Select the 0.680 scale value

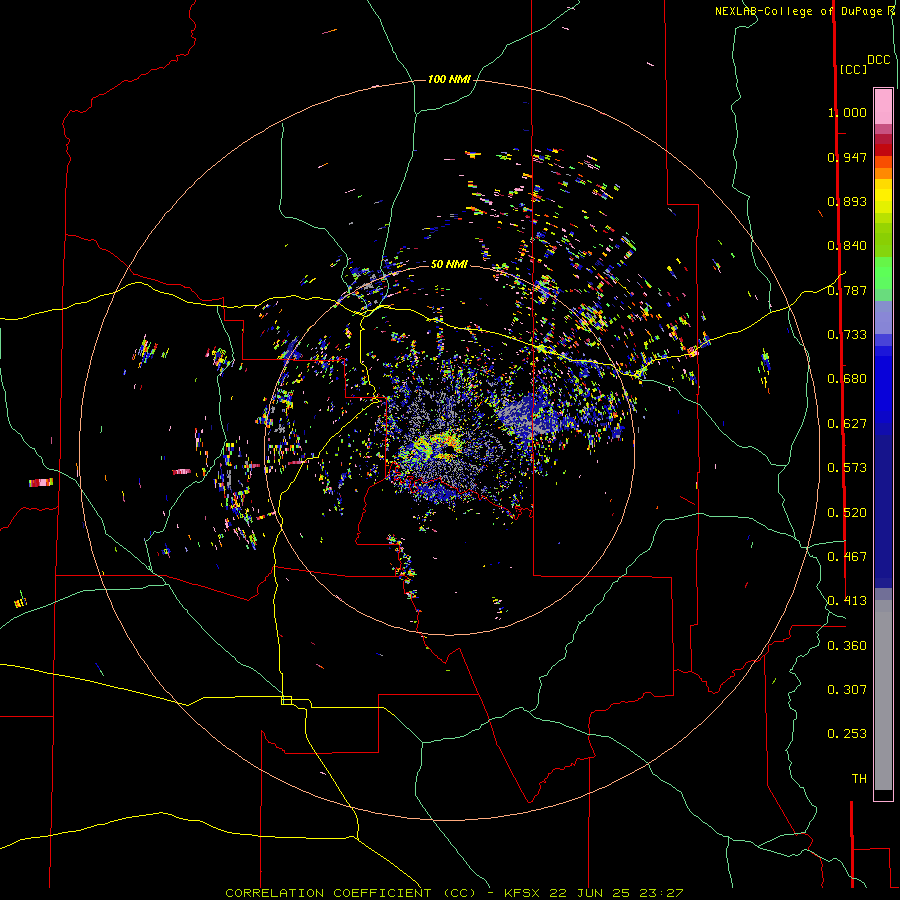(x=847, y=379)
